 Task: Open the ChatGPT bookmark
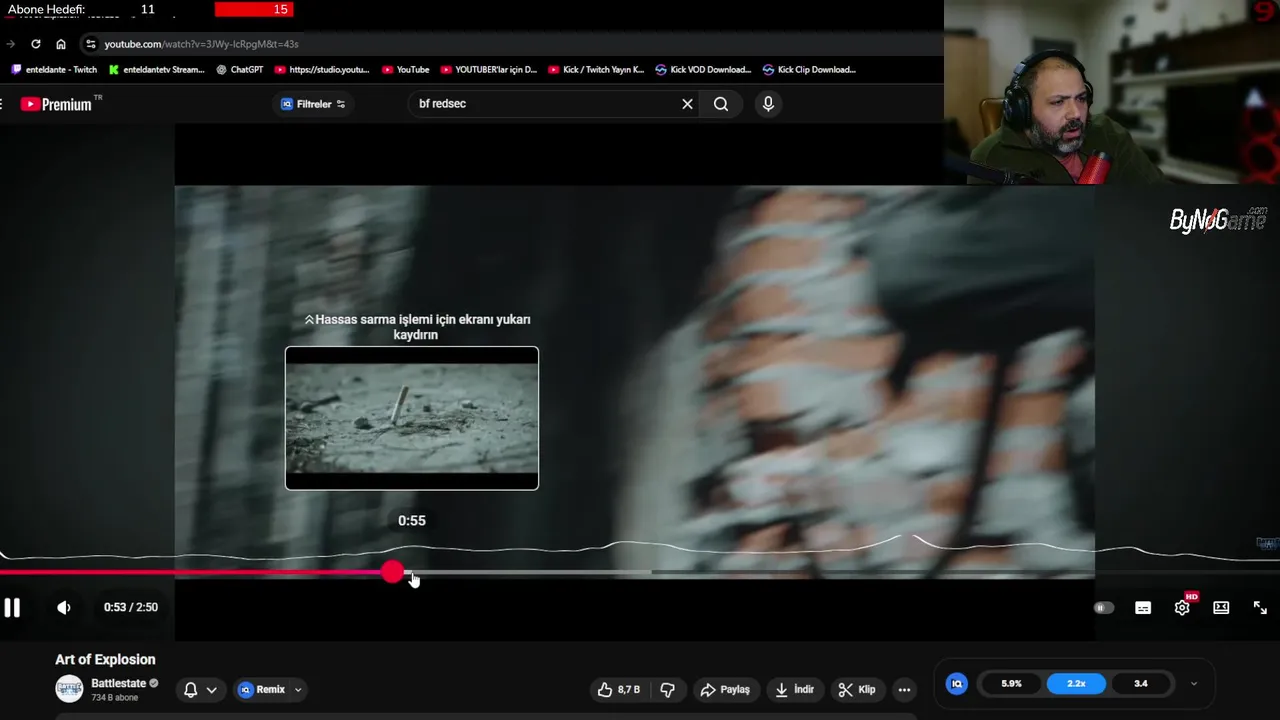pyautogui.click(x=240, y=70)
